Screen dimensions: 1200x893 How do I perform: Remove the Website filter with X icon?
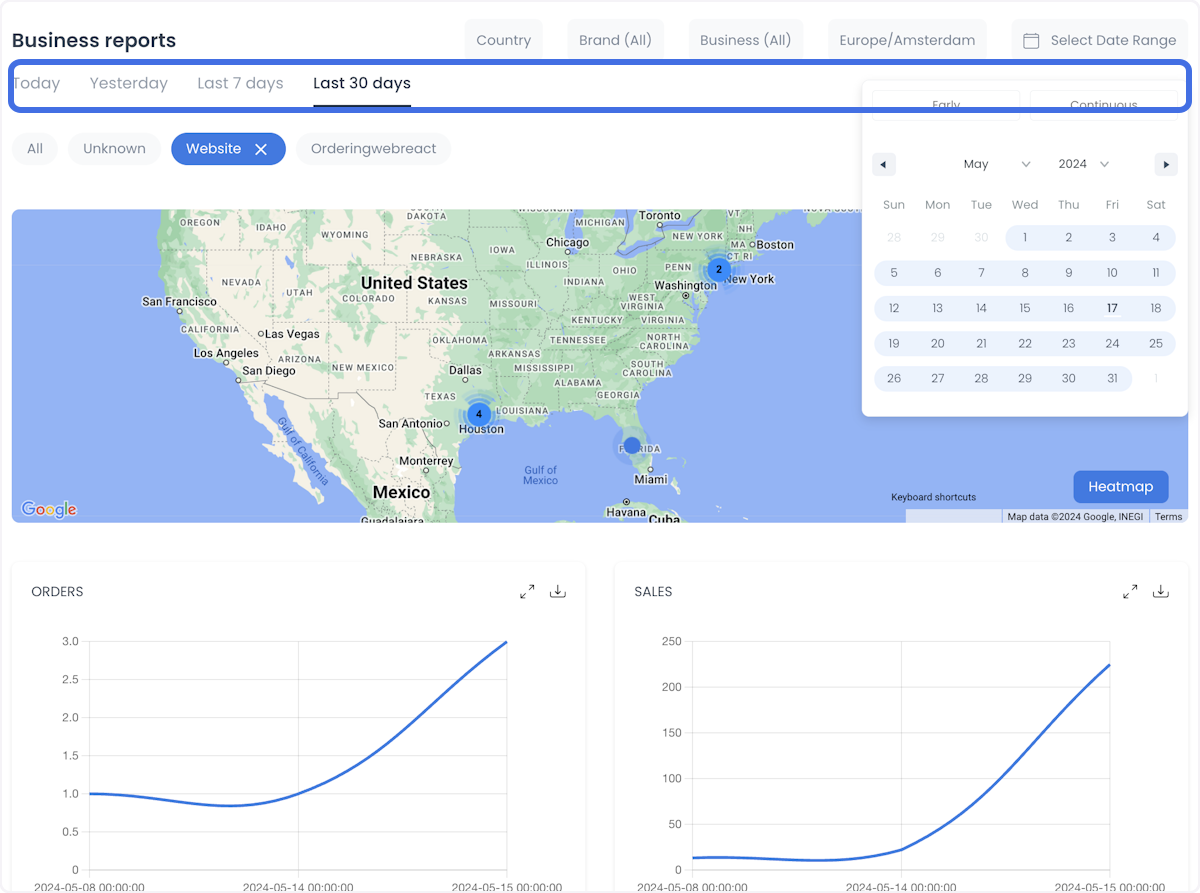point(261,149)
